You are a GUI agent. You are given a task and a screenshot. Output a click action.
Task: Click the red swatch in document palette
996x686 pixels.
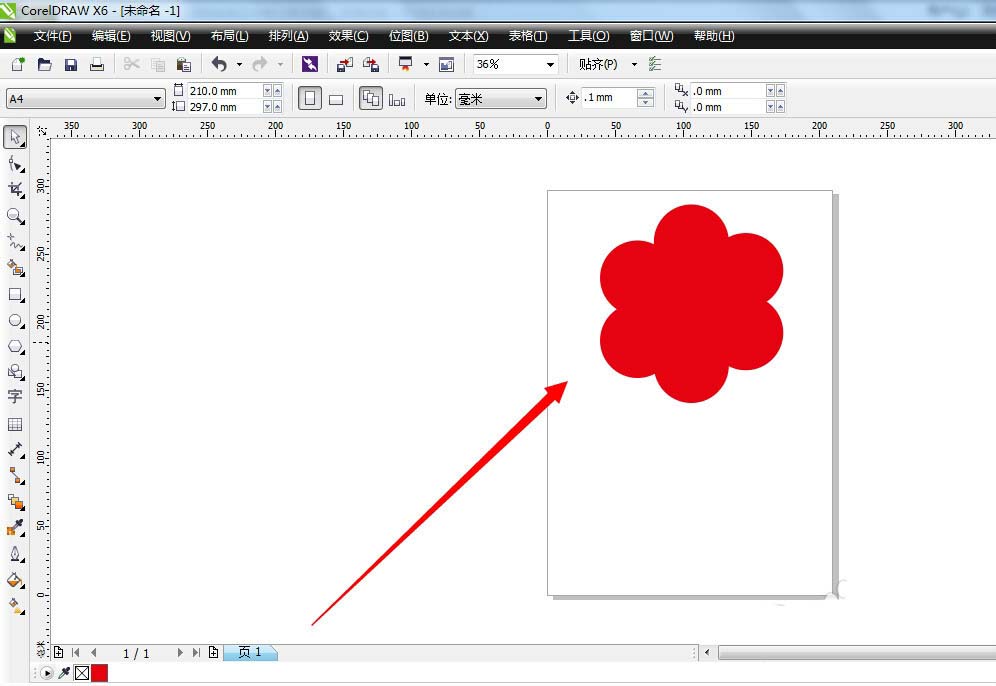[99, 673]
